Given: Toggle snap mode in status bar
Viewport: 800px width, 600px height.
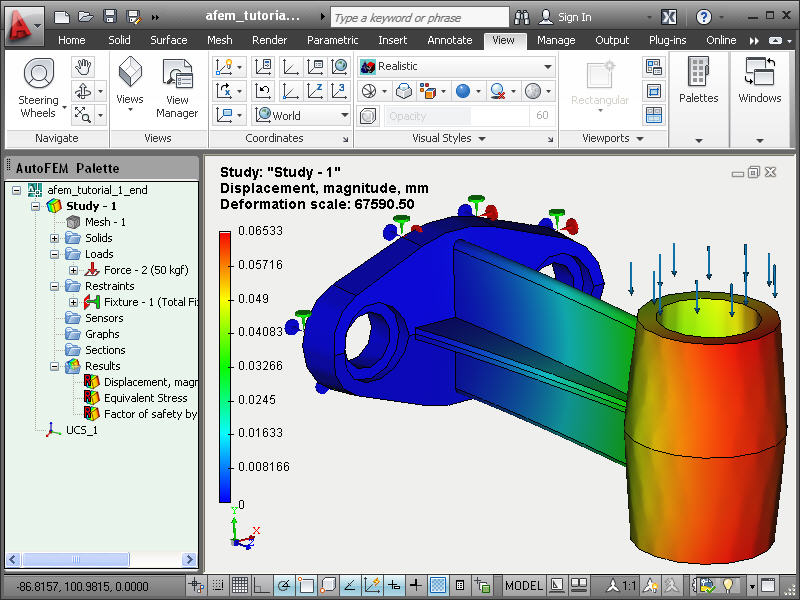Looking at the screenshot, I should 218,585.
